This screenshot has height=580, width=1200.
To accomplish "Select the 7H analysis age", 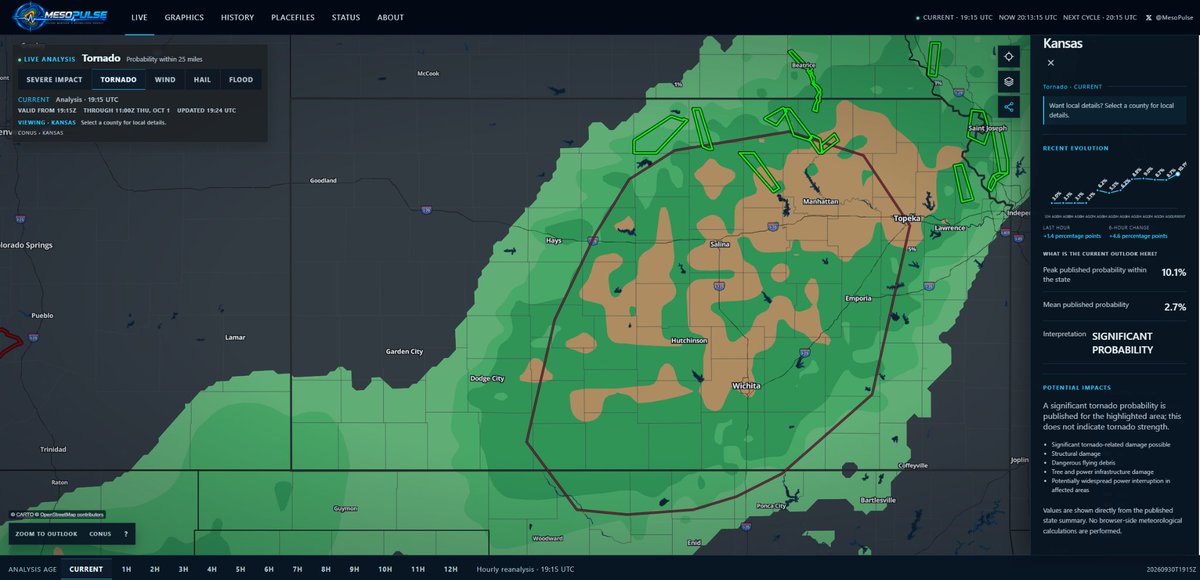I will tap(297, 569).
